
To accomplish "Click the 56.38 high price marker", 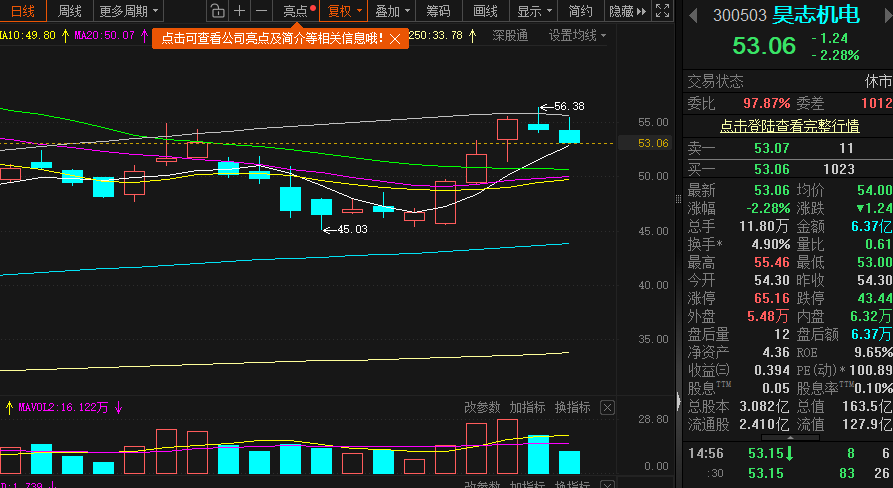I will [568, 106].
